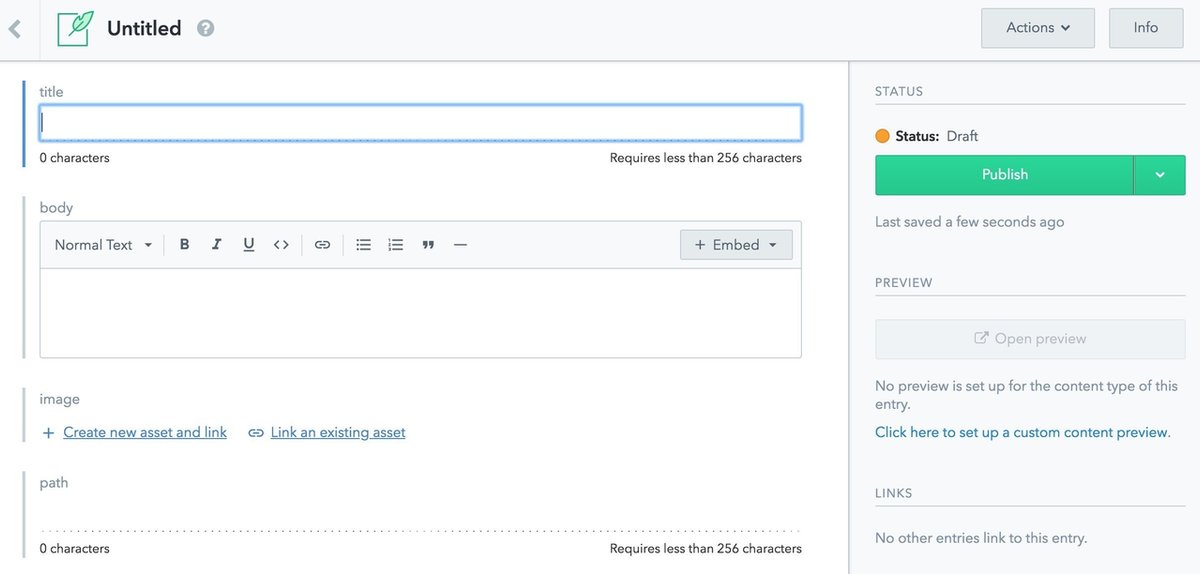Open the Actions dropdown menu

click(x=1038, y=28)
